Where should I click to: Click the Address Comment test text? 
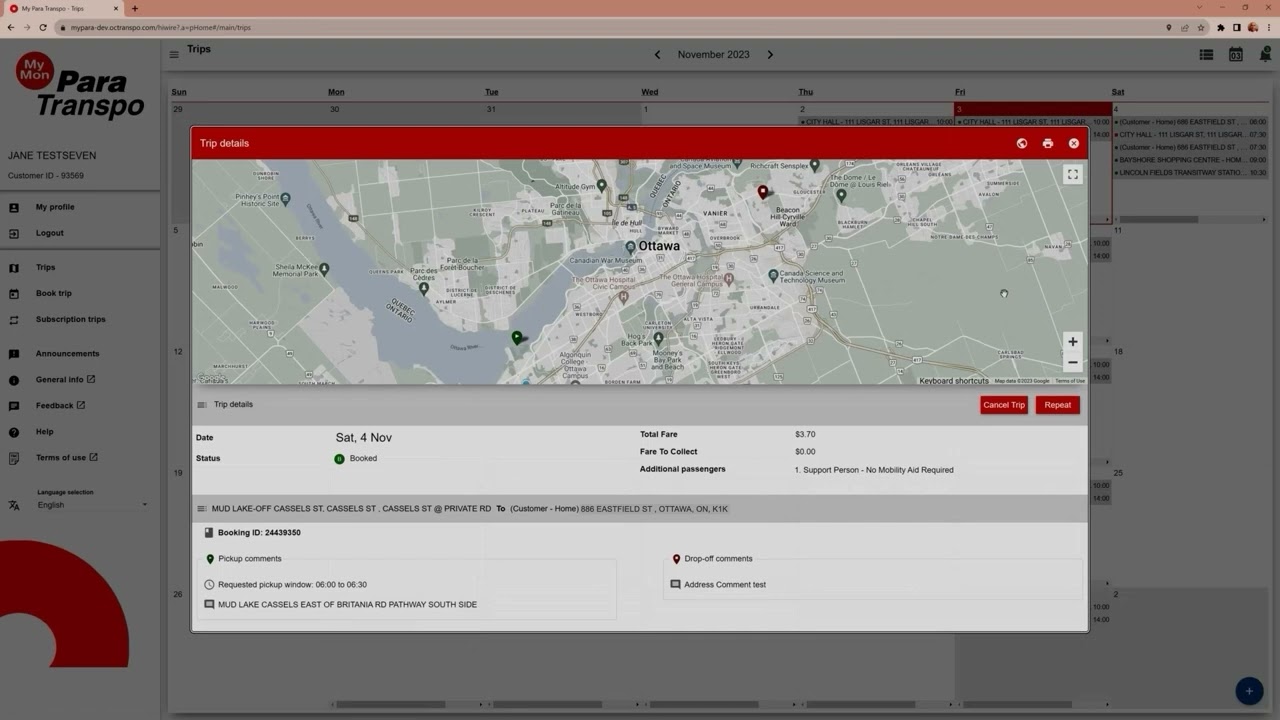(725, 585)
